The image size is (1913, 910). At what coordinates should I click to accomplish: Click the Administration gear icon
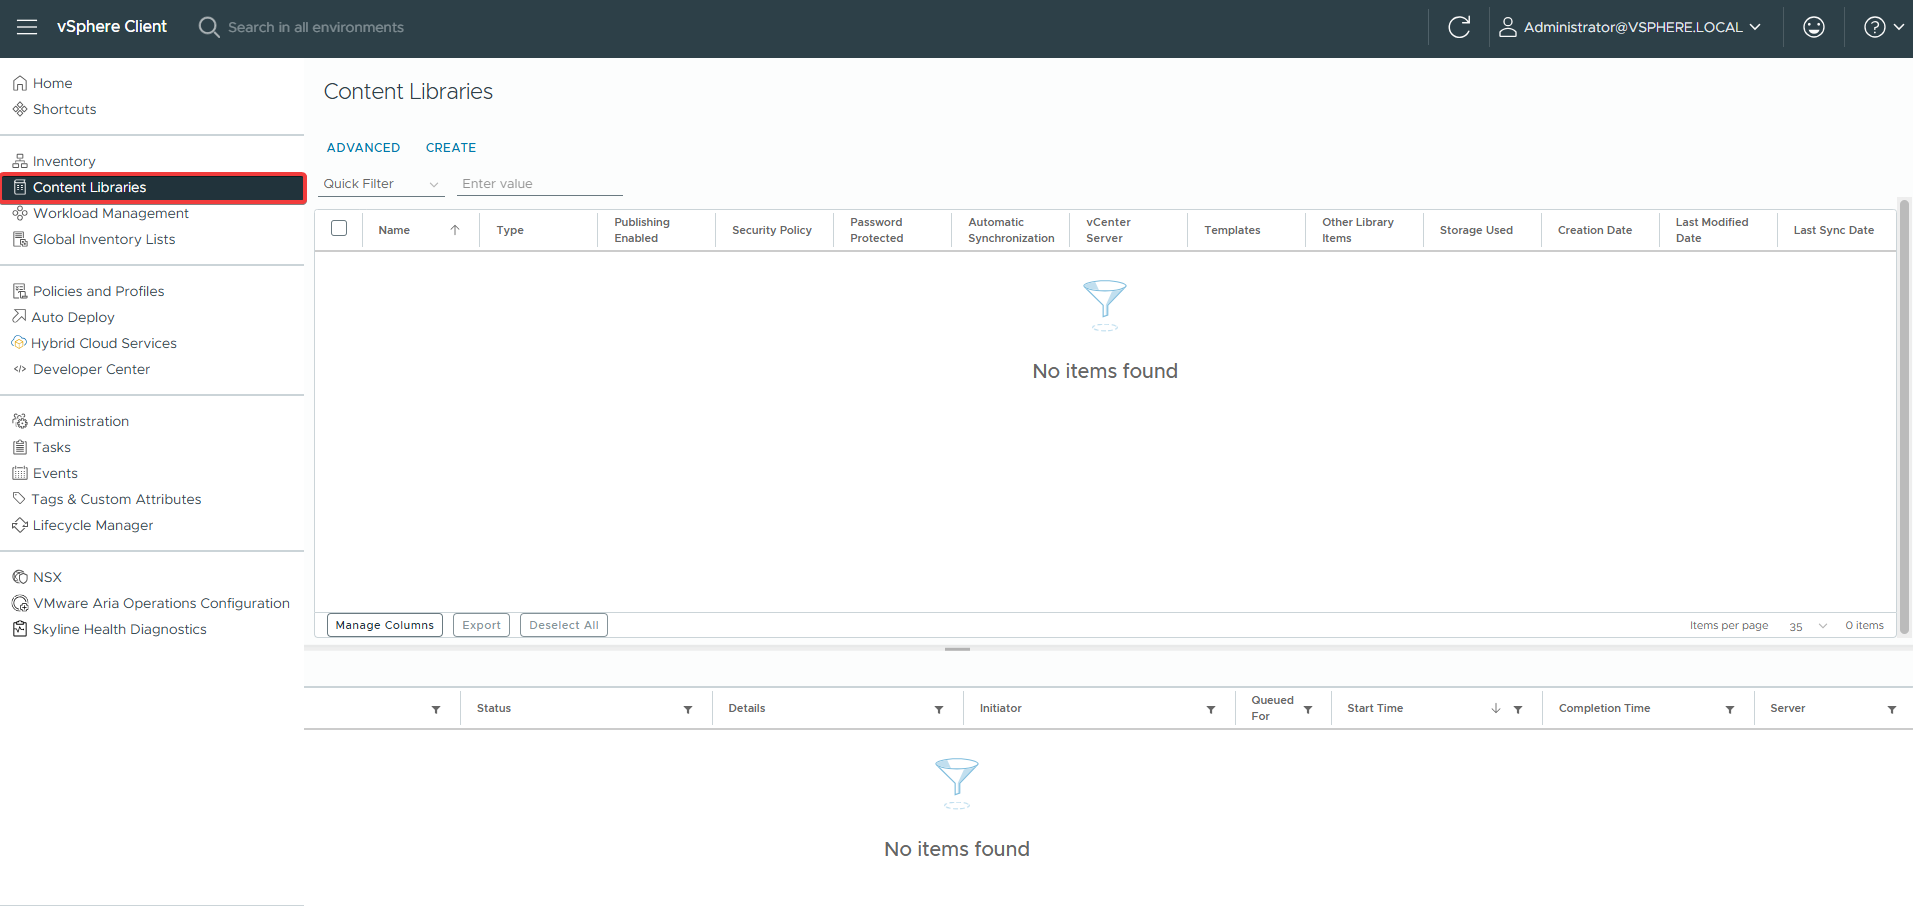(x=20, y=421)
